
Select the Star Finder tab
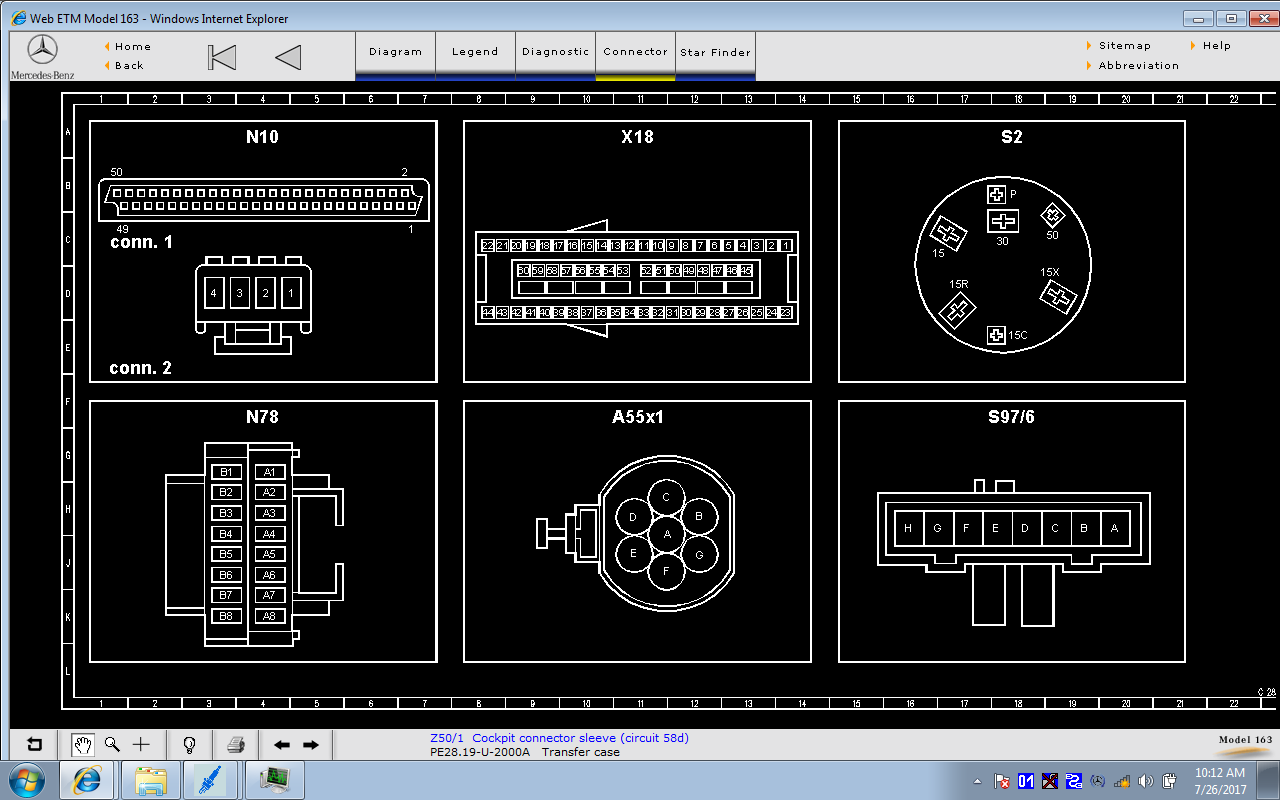tap(715, 53)
